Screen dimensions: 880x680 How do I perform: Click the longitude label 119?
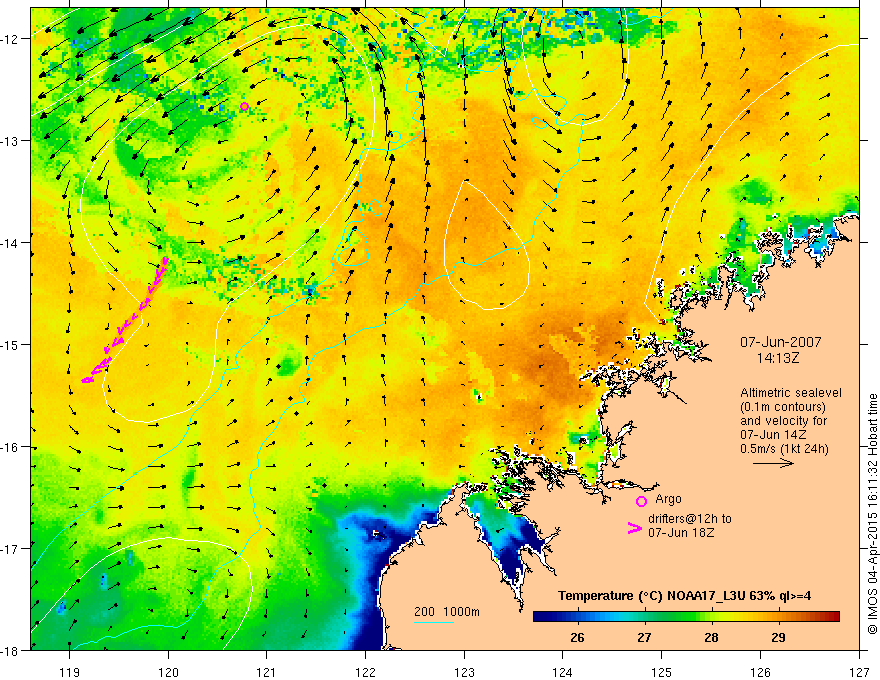click(x=69, y=672)
